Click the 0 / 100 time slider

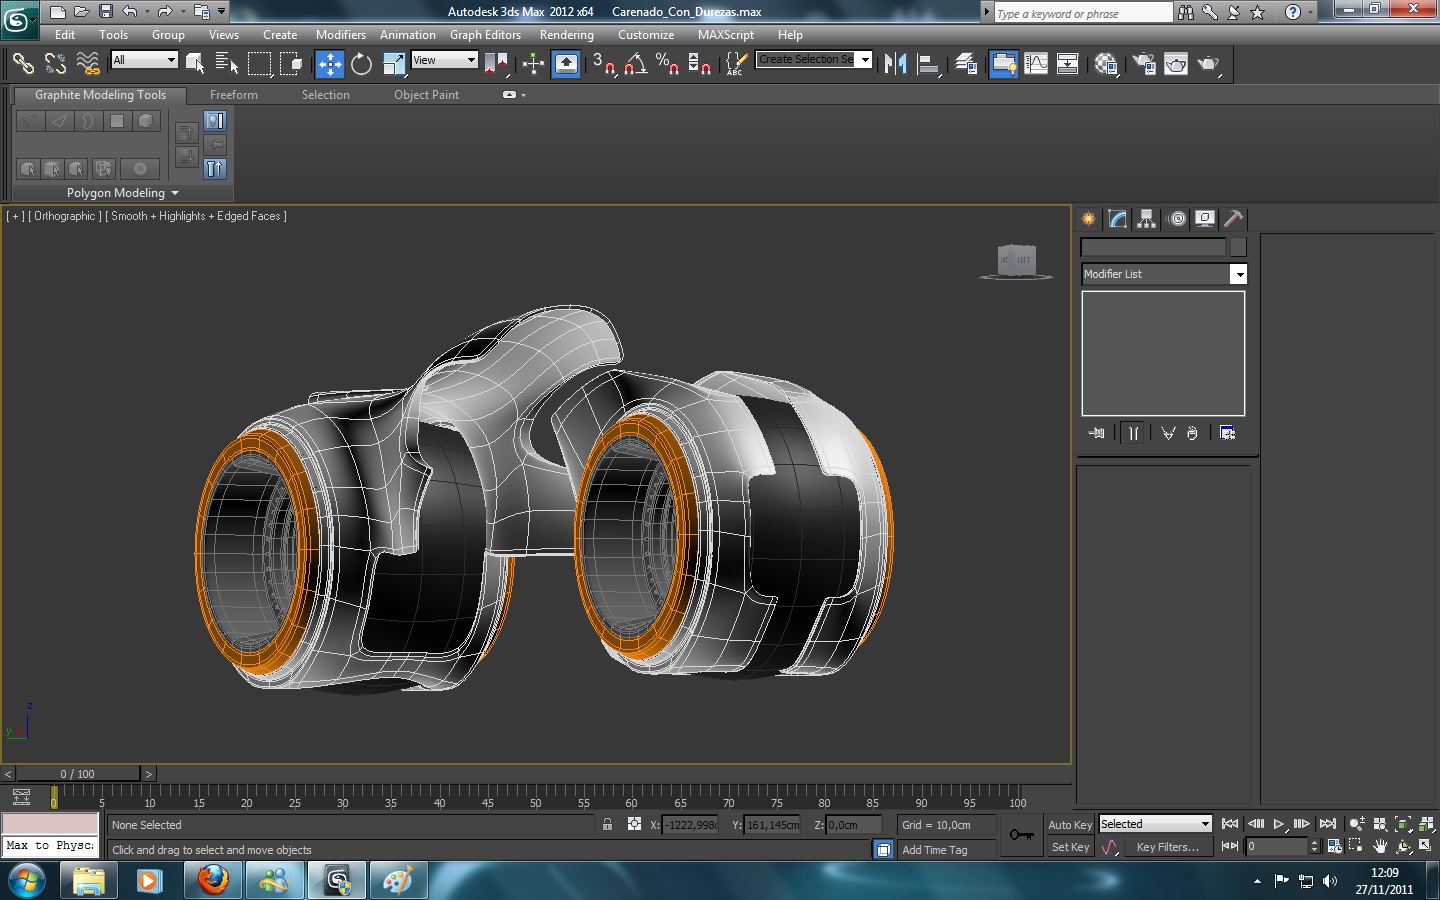coord(78,774)
